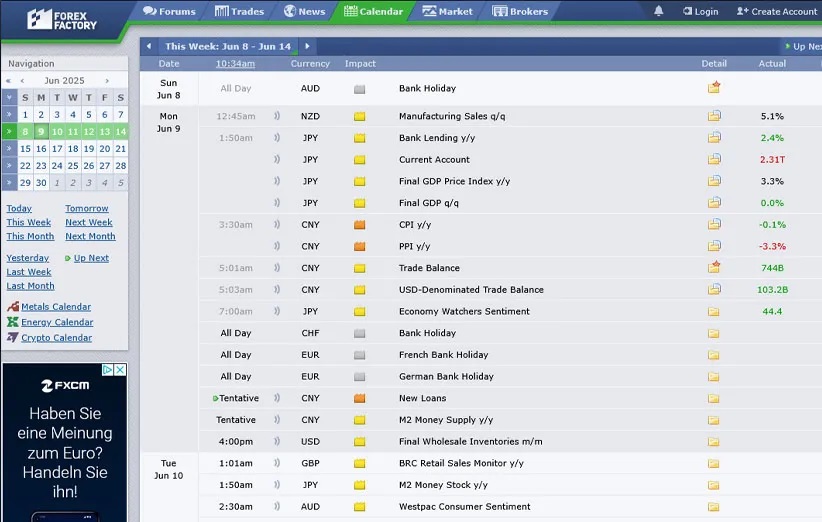Toggle alert sound icon for CPI y/y event
The height and width of the screenshot is (522, 822).
(277, 225)
